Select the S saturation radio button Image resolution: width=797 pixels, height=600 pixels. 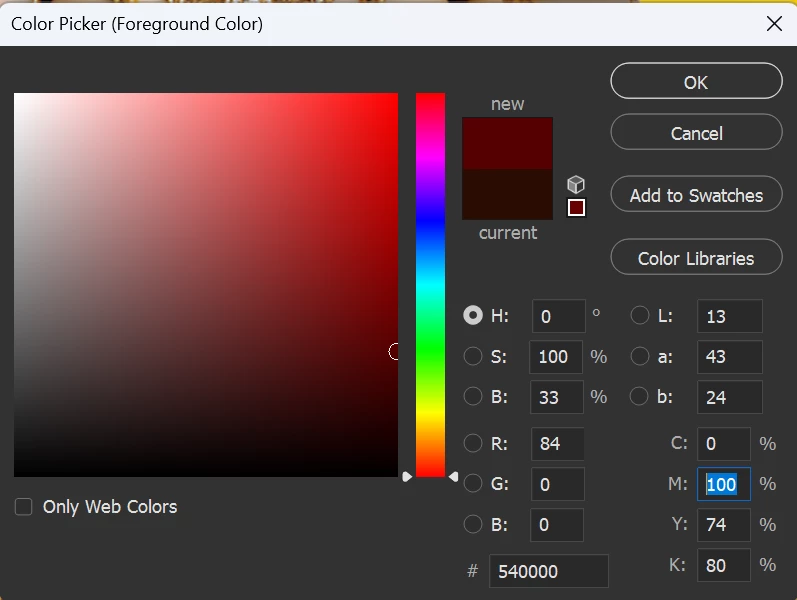[473, 356]
